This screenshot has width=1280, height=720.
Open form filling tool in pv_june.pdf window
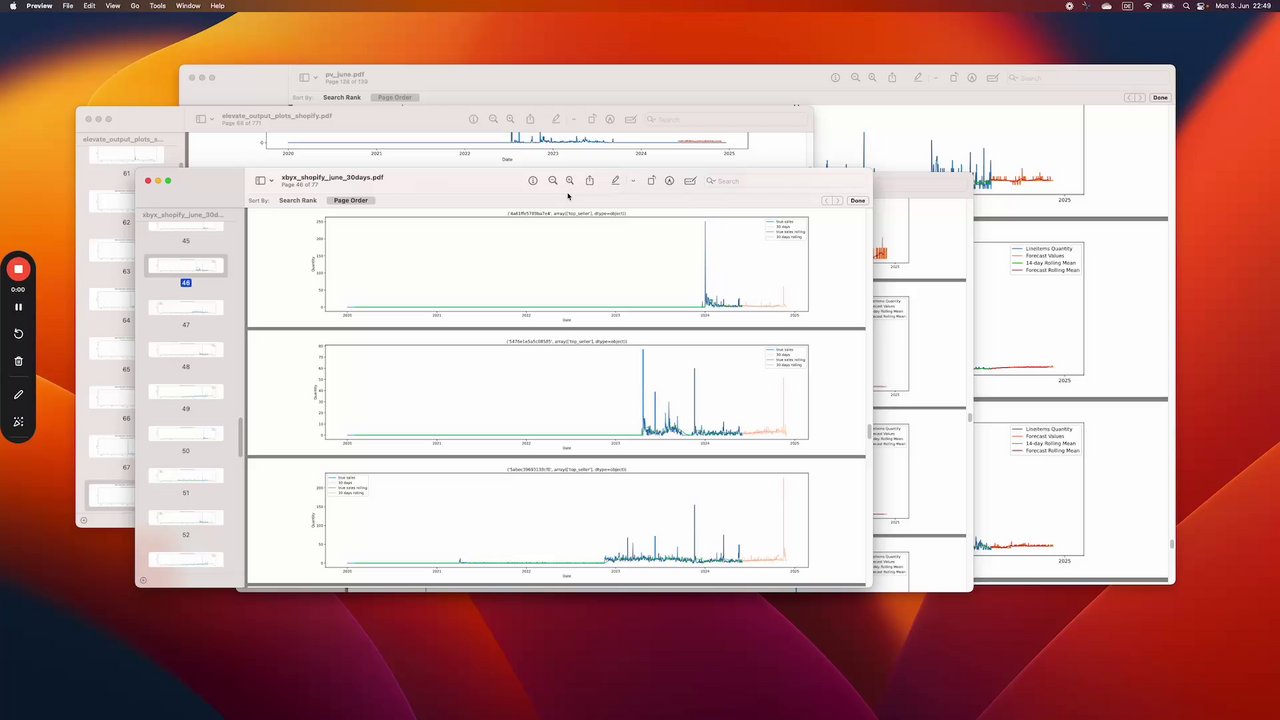tap(992, 78)
